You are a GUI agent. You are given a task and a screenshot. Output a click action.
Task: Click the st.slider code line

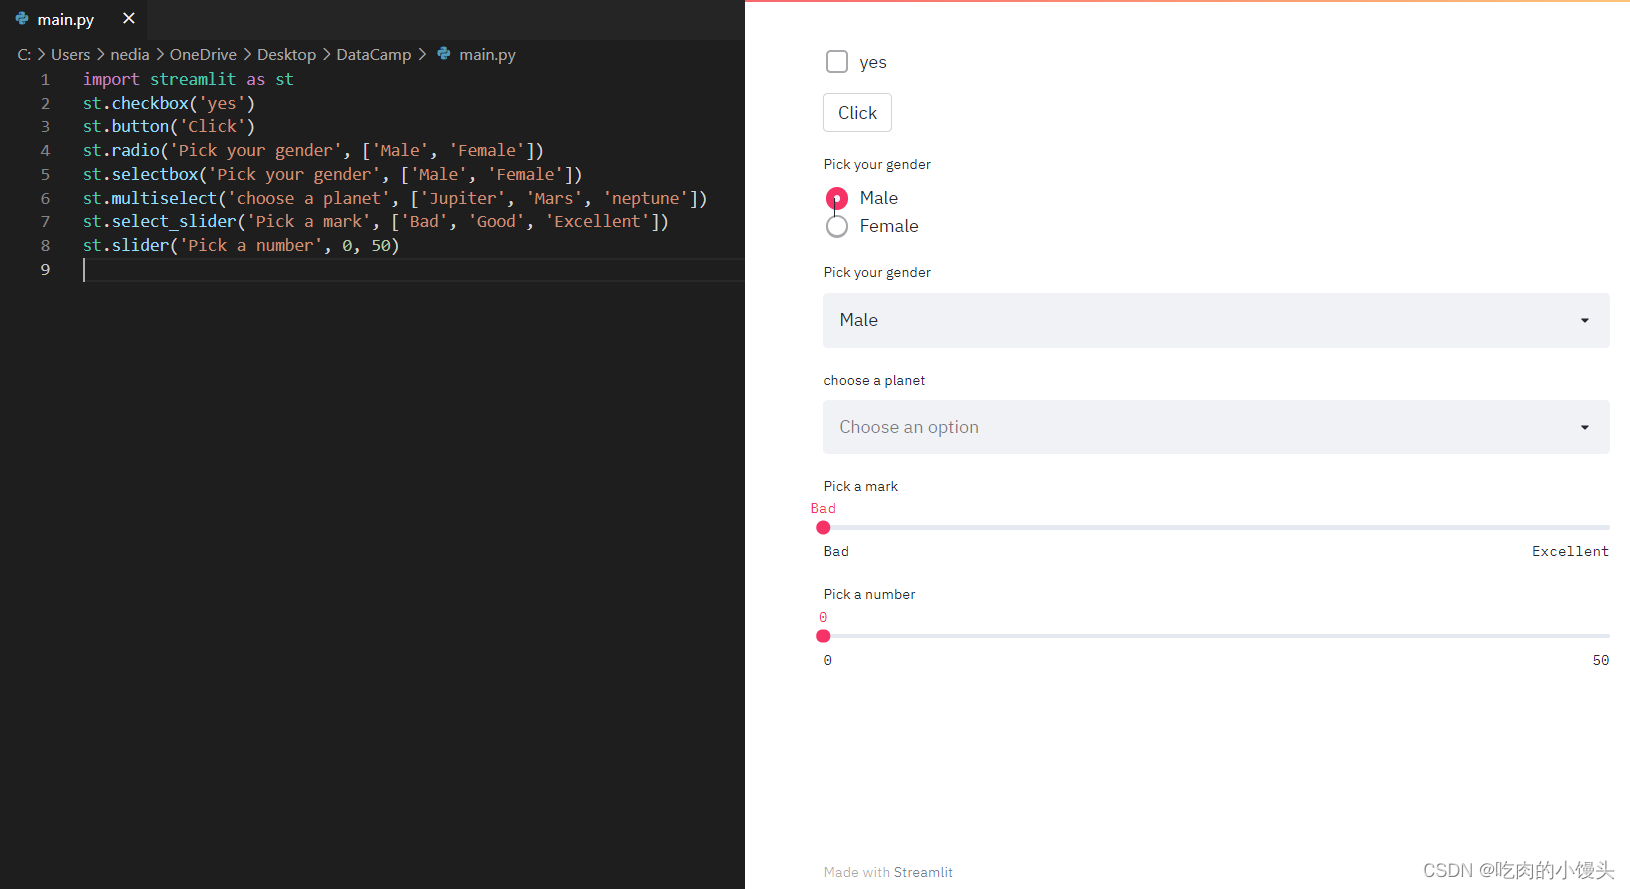[x=241, y=245]
